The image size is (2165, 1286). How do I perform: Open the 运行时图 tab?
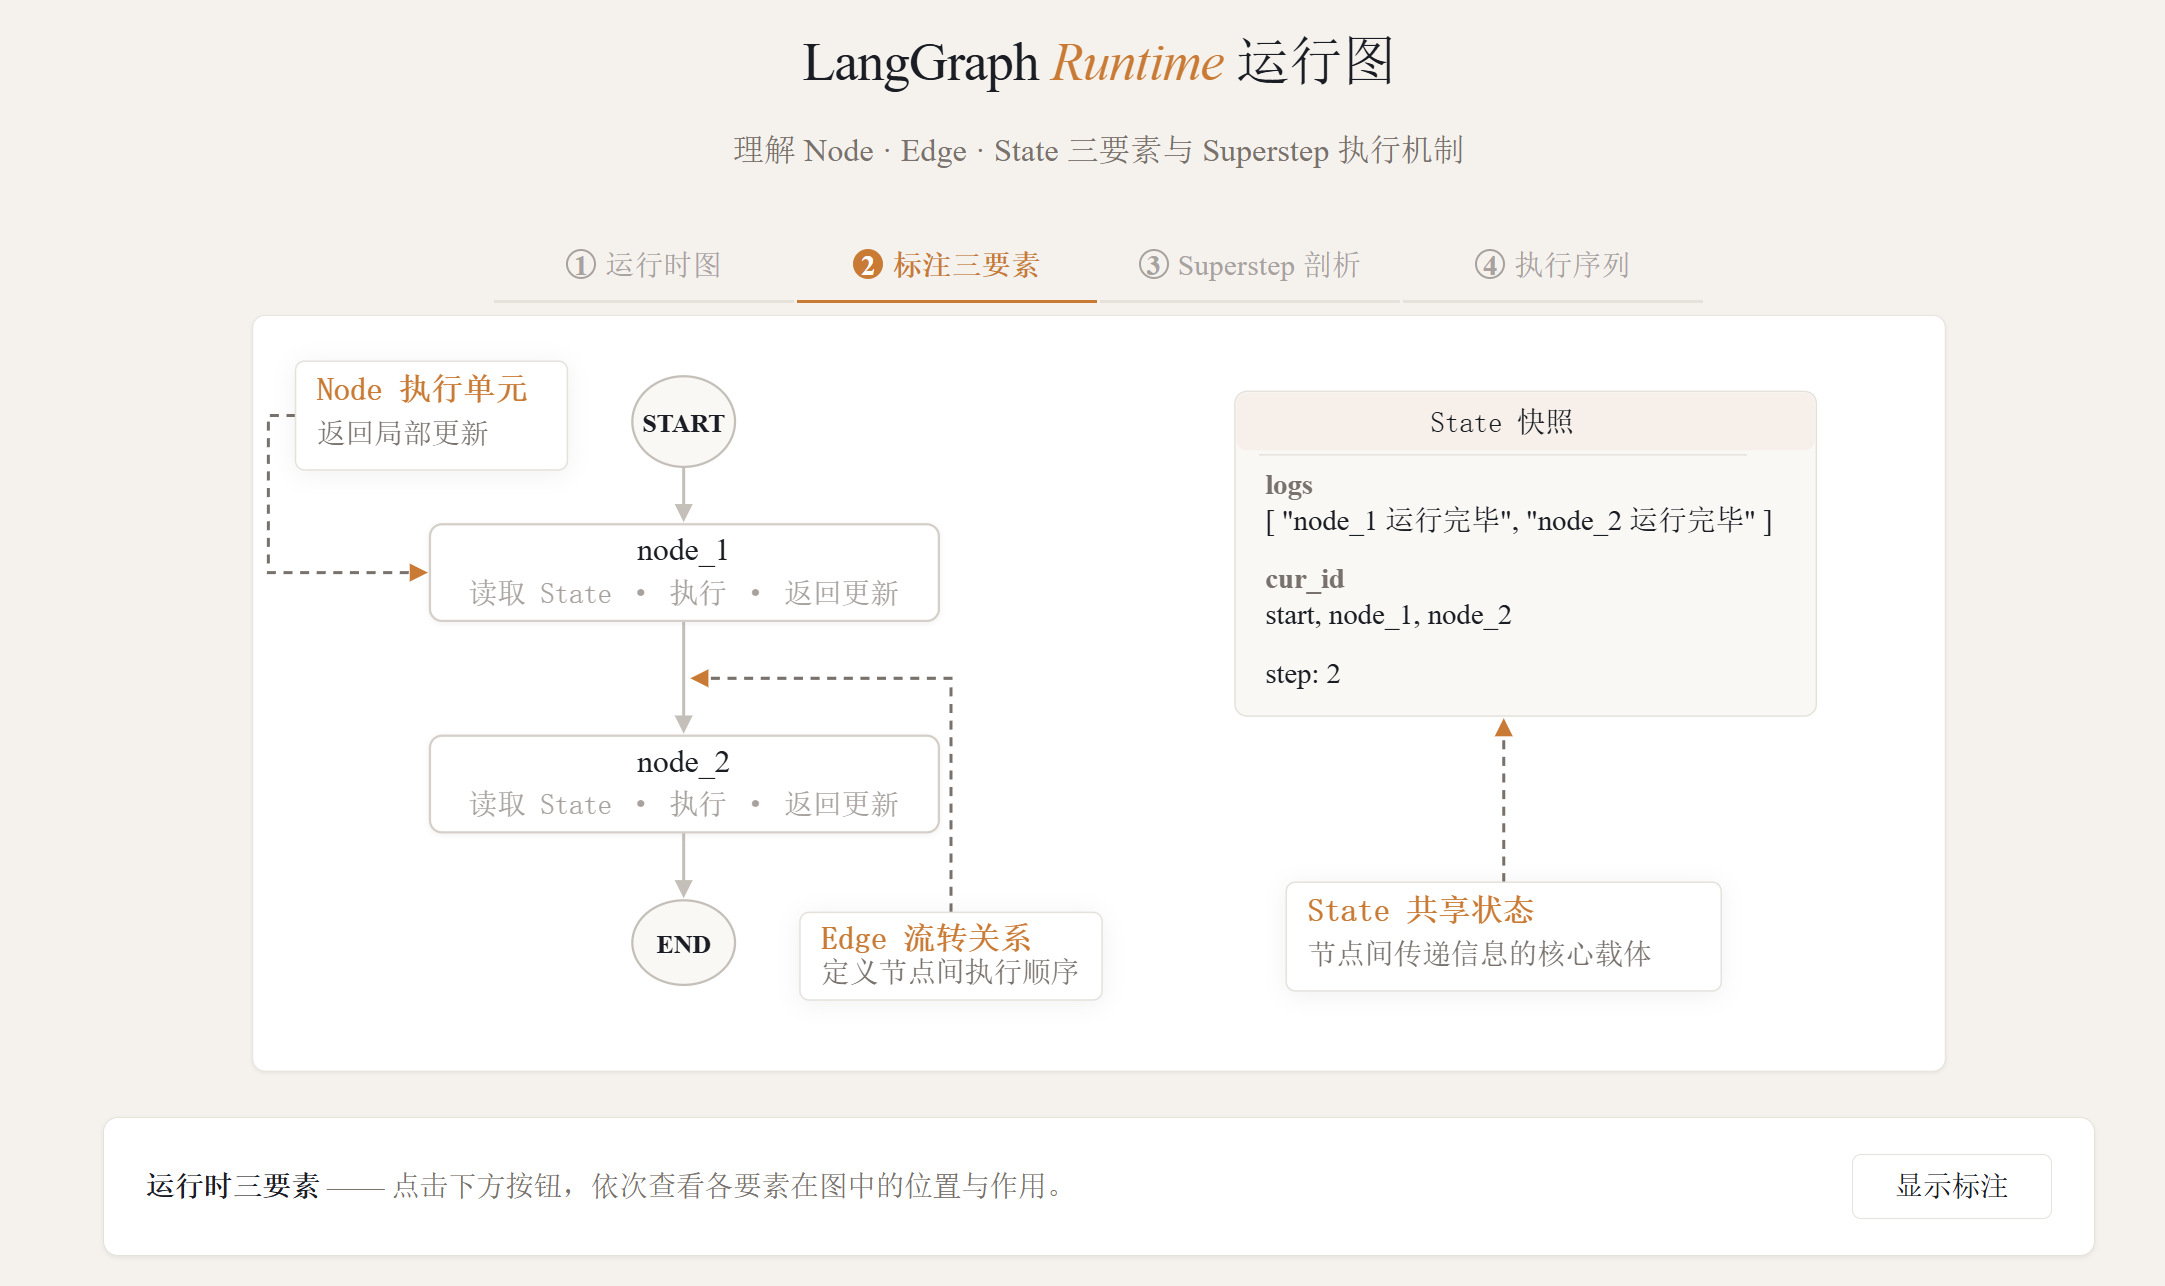[644, 265]
